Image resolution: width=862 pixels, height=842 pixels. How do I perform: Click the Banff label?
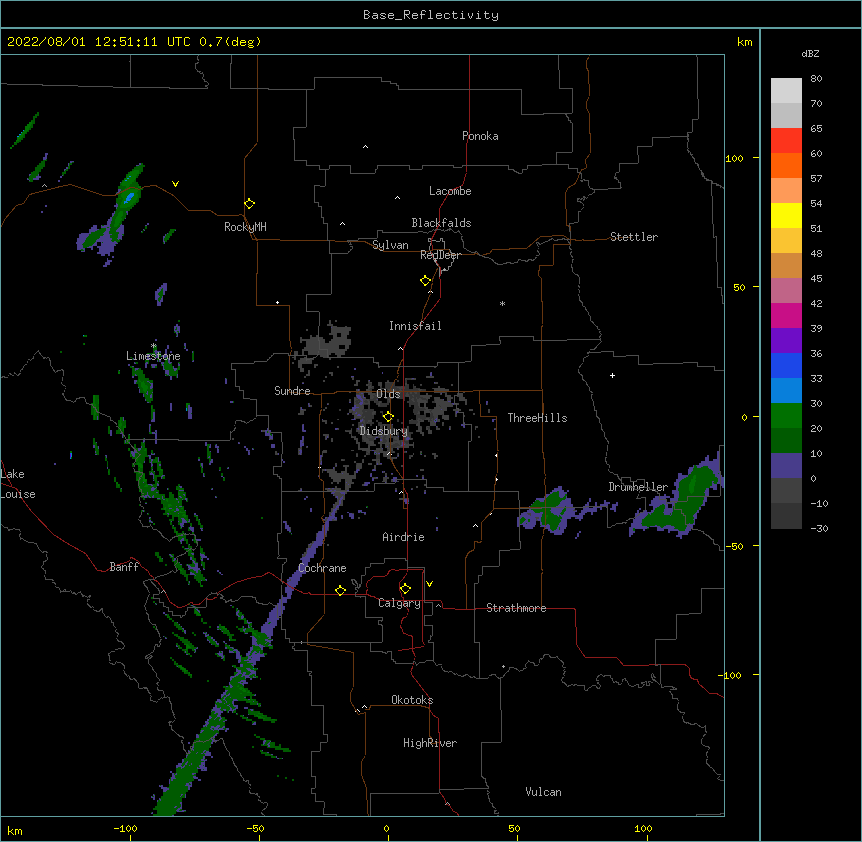pyautogui.click(x=124, y=567)
